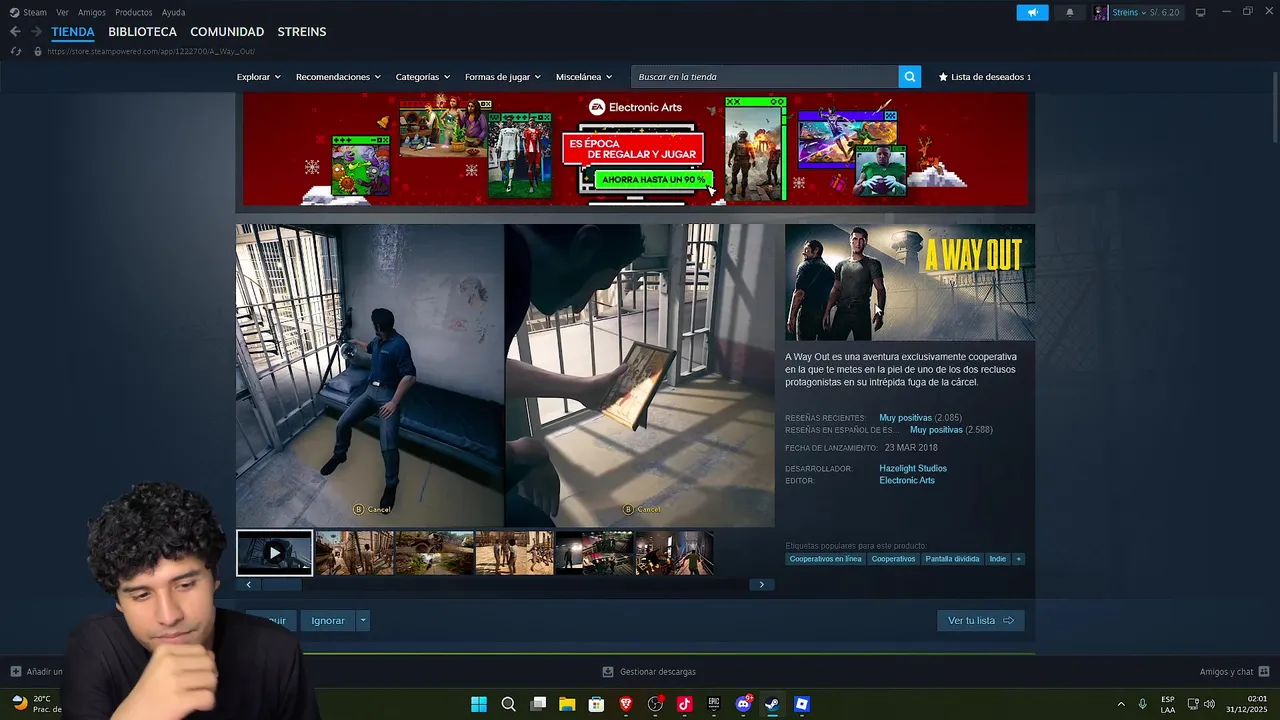This screenshot has height=720, width=1280.
Task: Click Steam icon in taskbar
Action: pos(772,704)
